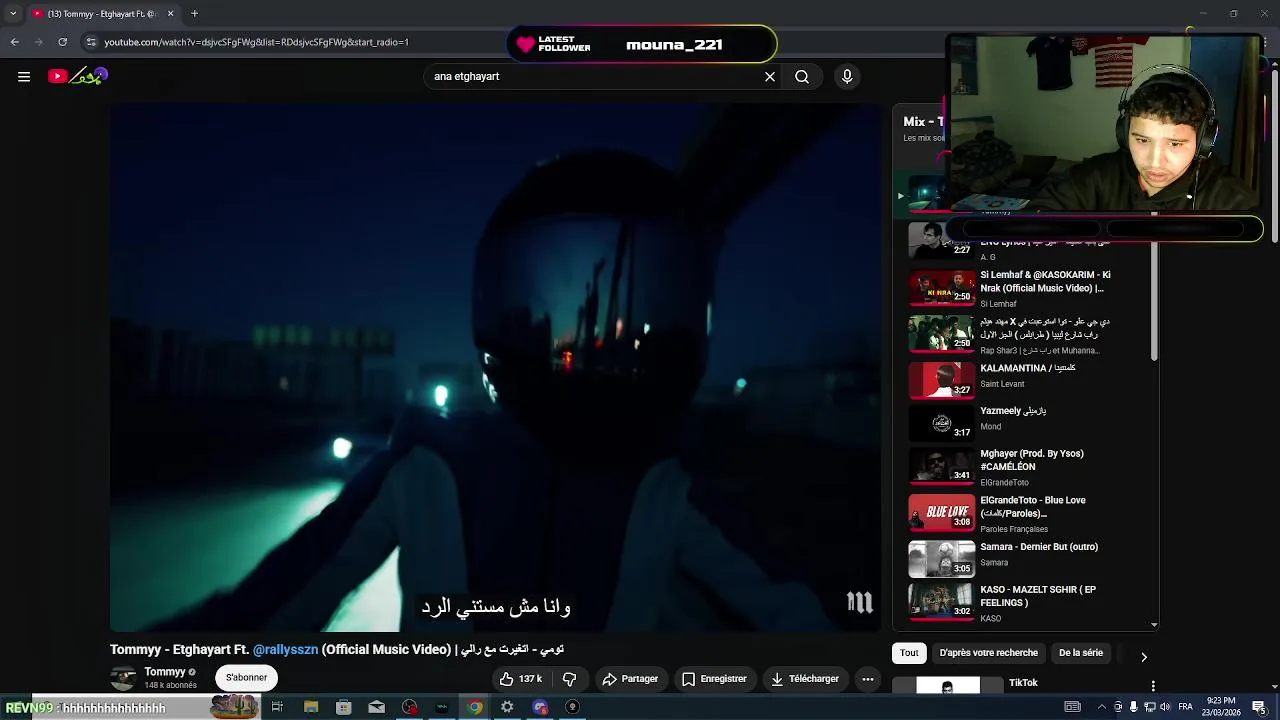Show hidden system tray icons
Image resolution: width=1280 pixels, height=720 pixels.
click(x=1101, y=707)
